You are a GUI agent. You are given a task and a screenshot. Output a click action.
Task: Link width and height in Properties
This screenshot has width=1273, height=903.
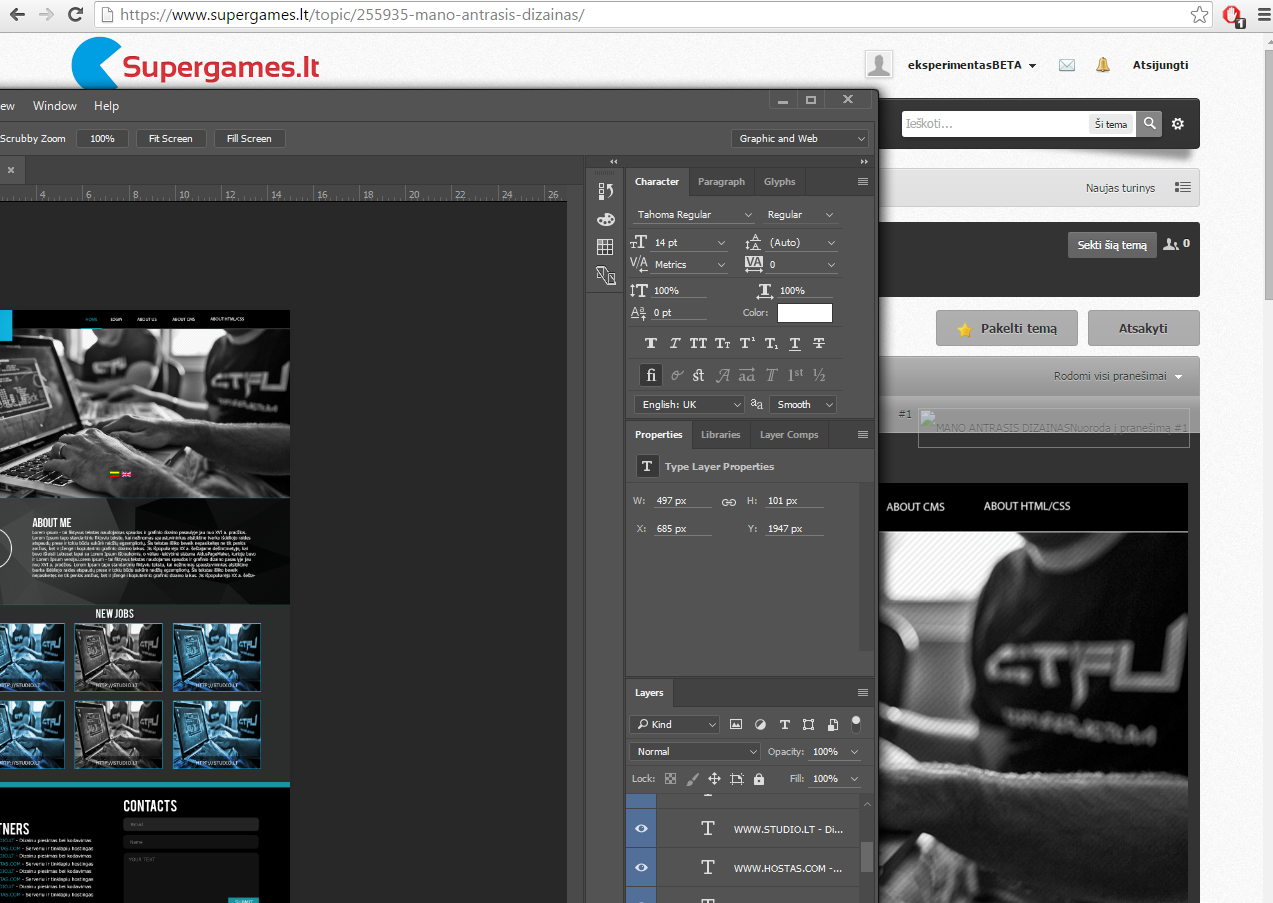tap(729, 501)
